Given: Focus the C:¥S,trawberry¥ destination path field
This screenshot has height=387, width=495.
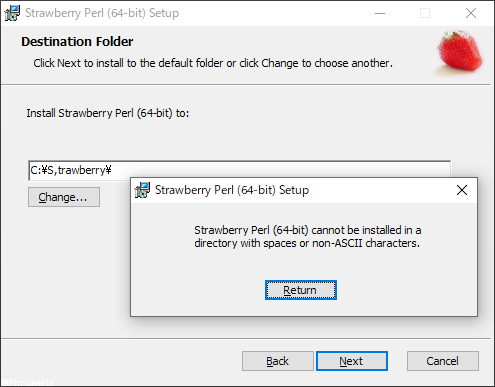Looking at the screenshot, I should (239, 170).
